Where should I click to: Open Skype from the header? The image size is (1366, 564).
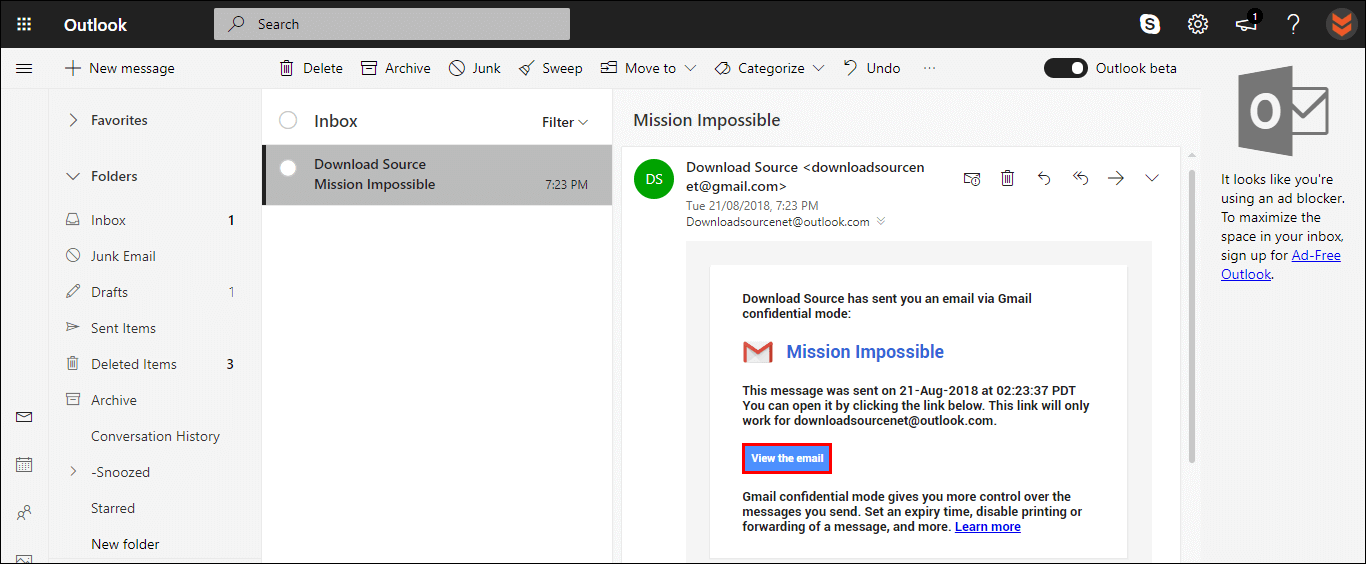[1150, 24]
